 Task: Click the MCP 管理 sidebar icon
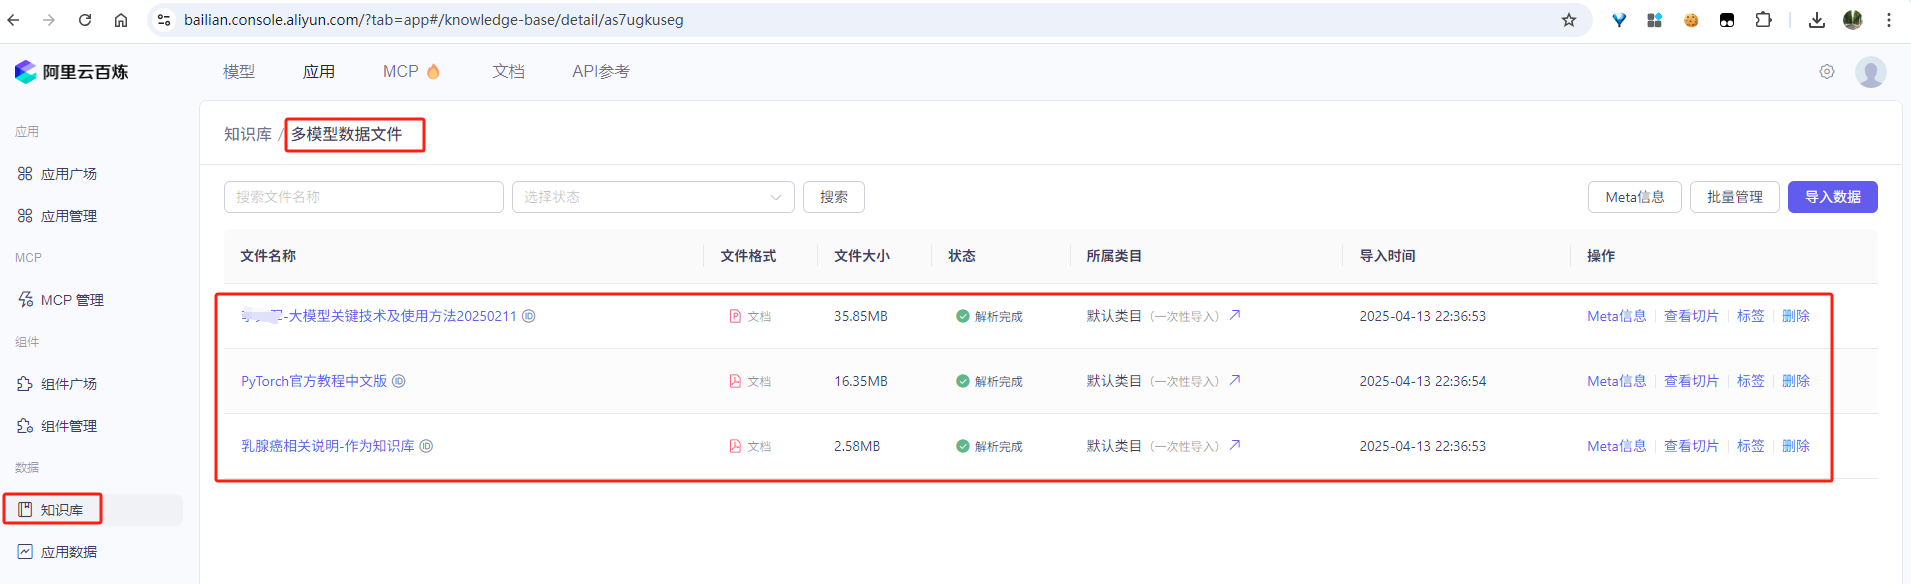(x=25, y=300)
